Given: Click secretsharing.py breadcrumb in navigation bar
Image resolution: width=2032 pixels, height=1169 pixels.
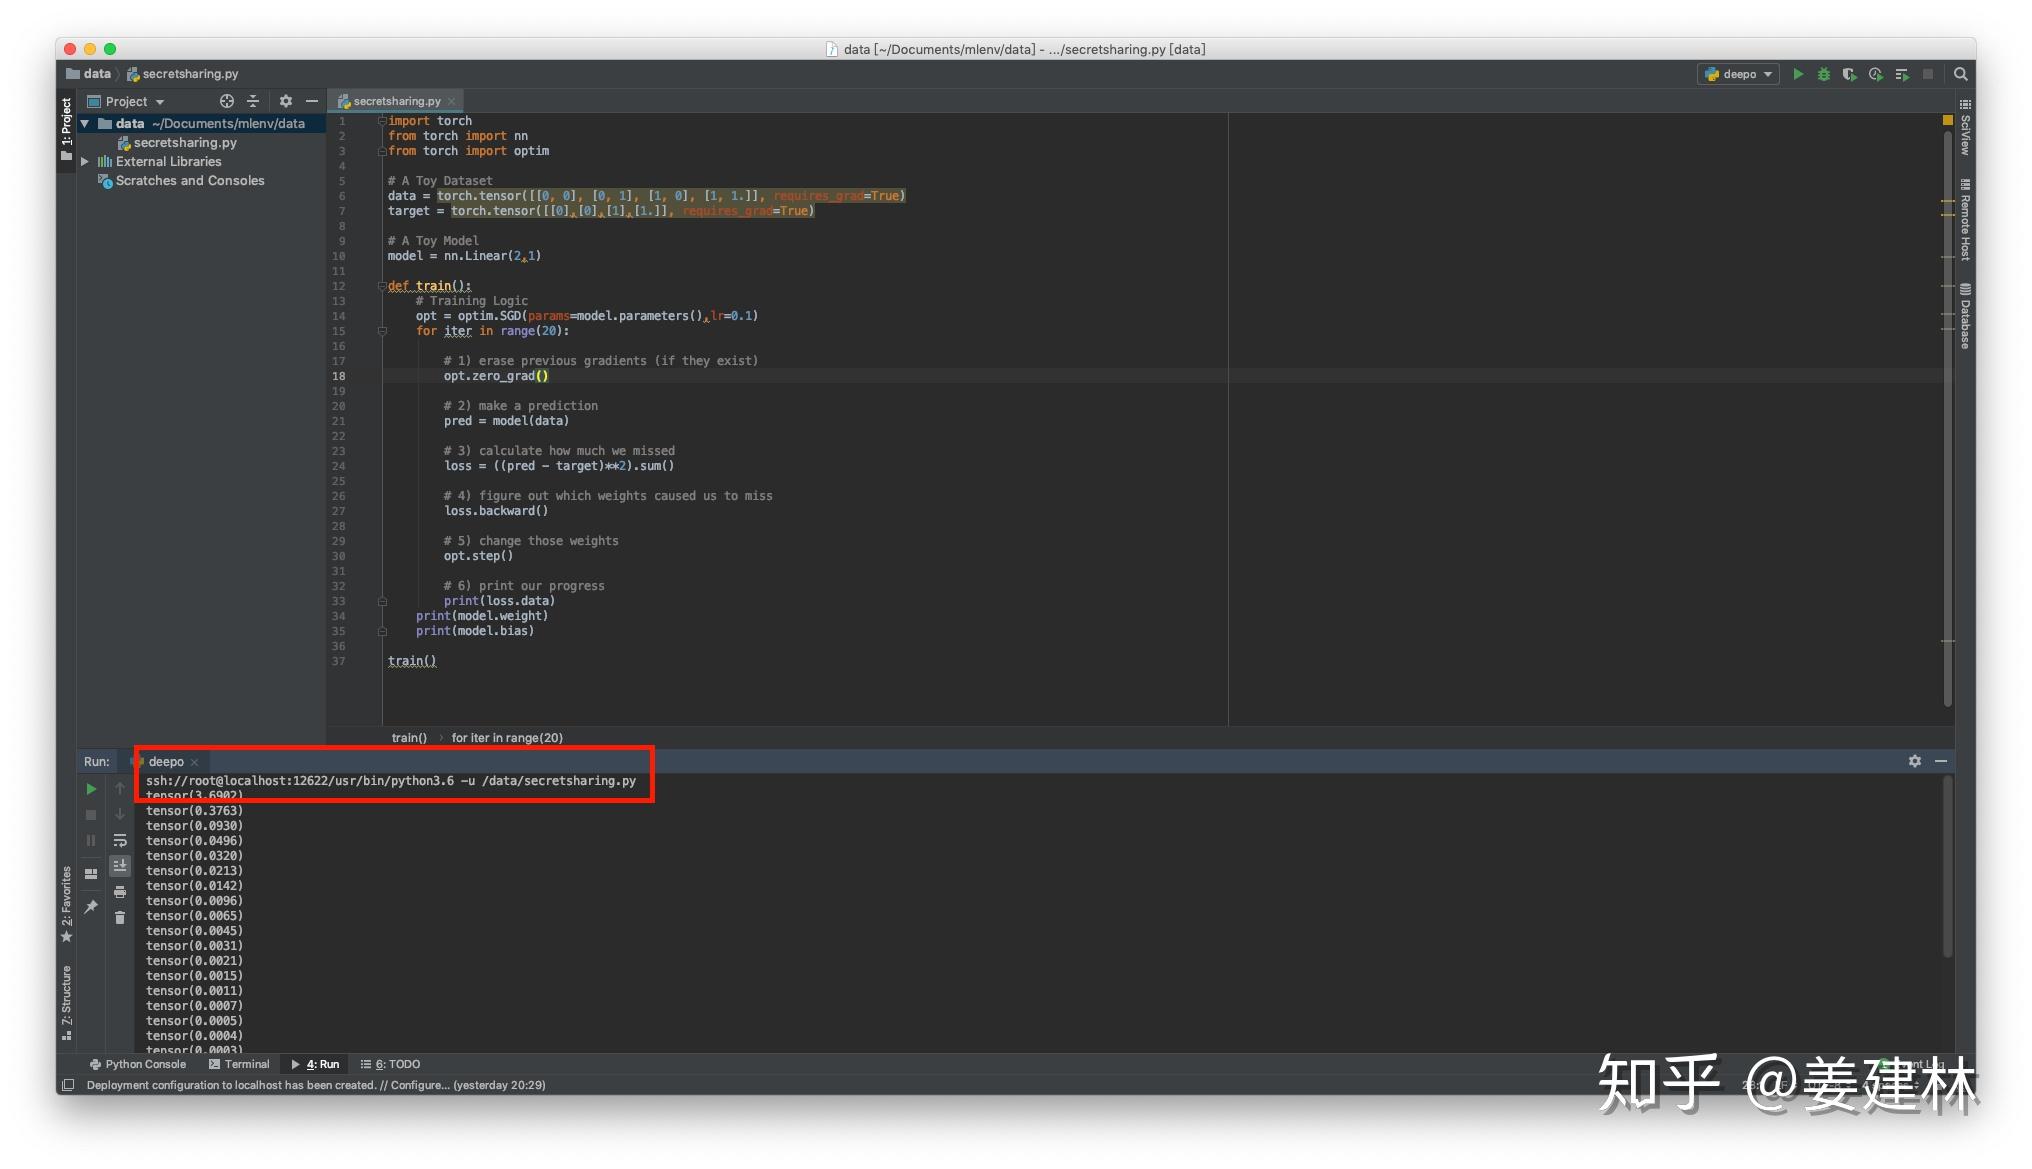Looking at the screenshot, I should [182, 74].
